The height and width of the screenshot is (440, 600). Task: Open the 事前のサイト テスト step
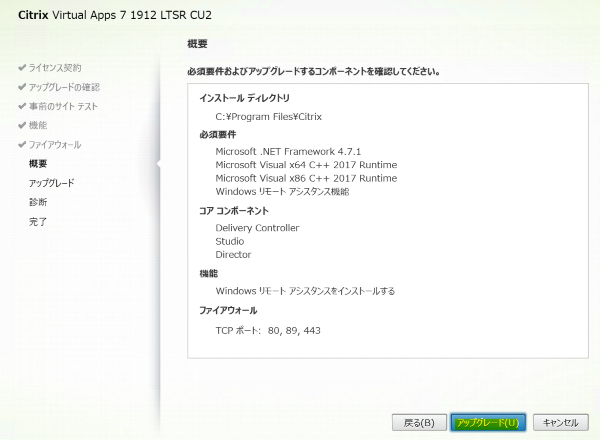click(63, 106)
